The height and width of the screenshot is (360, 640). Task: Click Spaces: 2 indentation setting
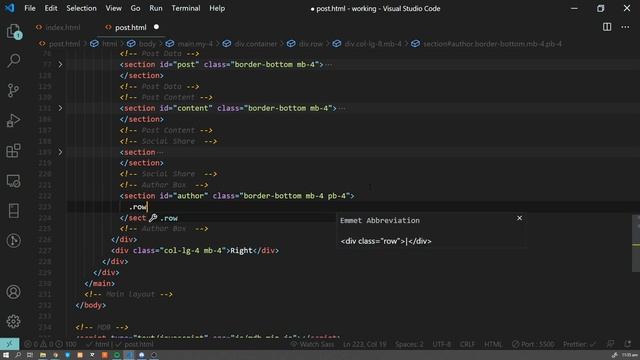coord(409,344)
